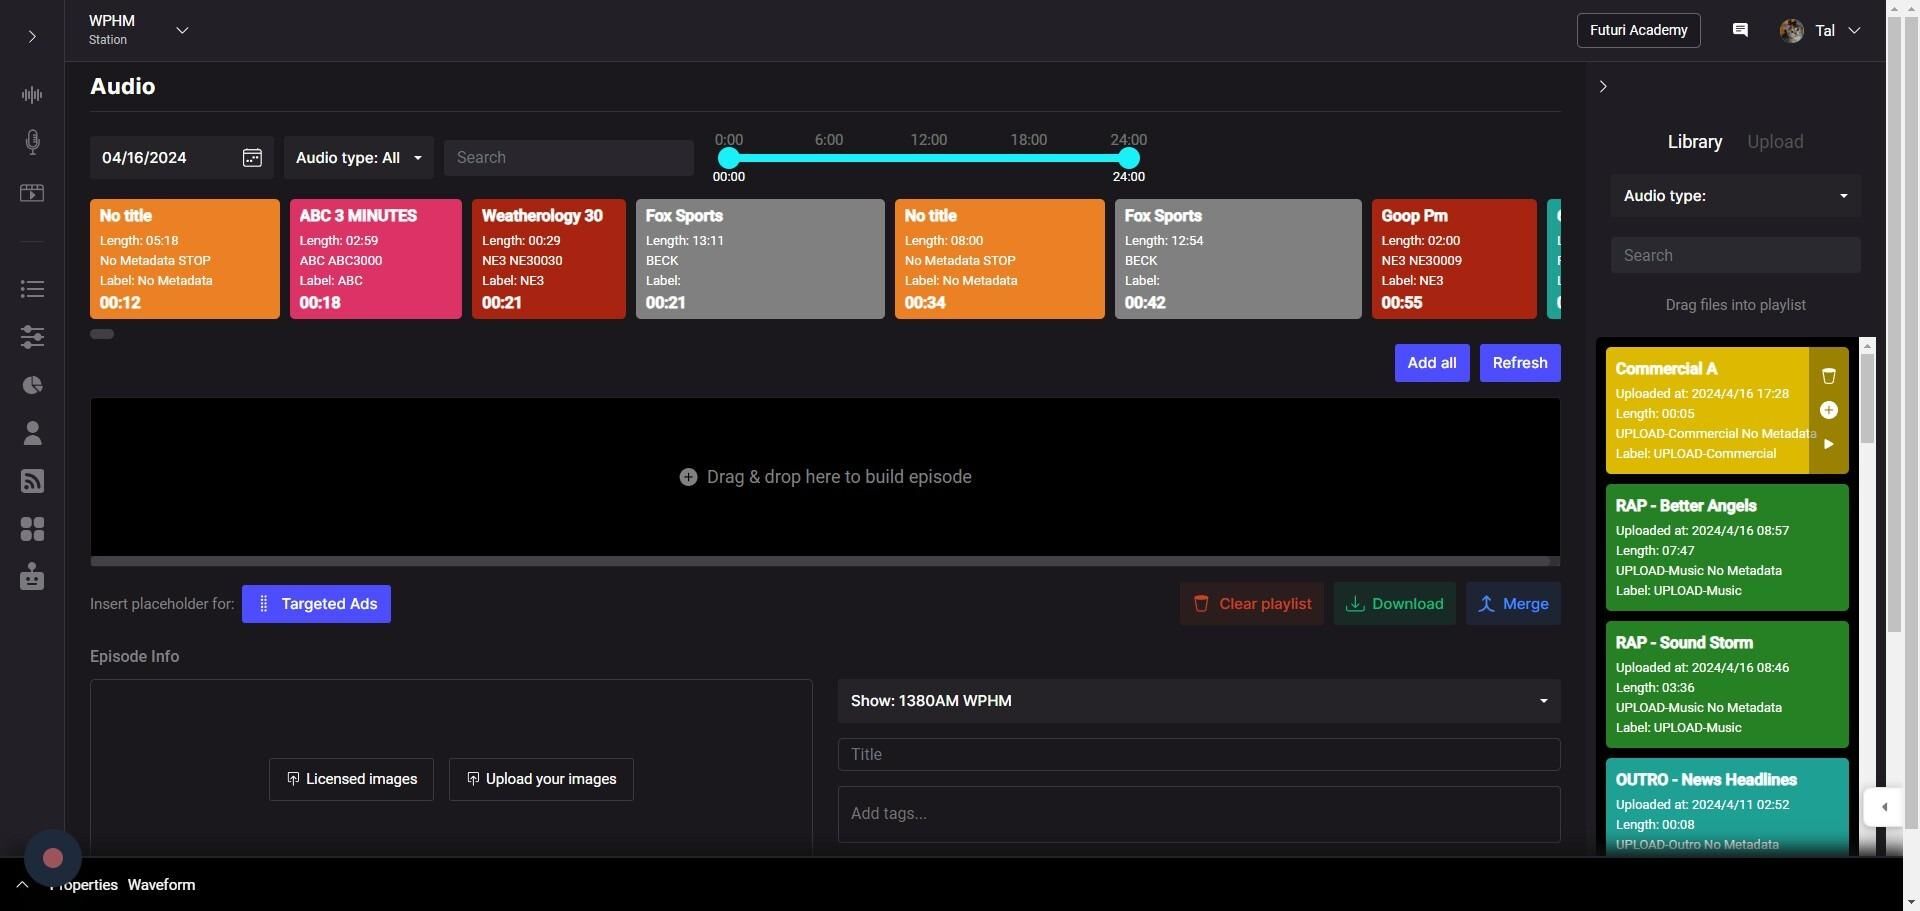
Task: Click the microphone icon in sidebar
Action: click(x=32, y=142)
